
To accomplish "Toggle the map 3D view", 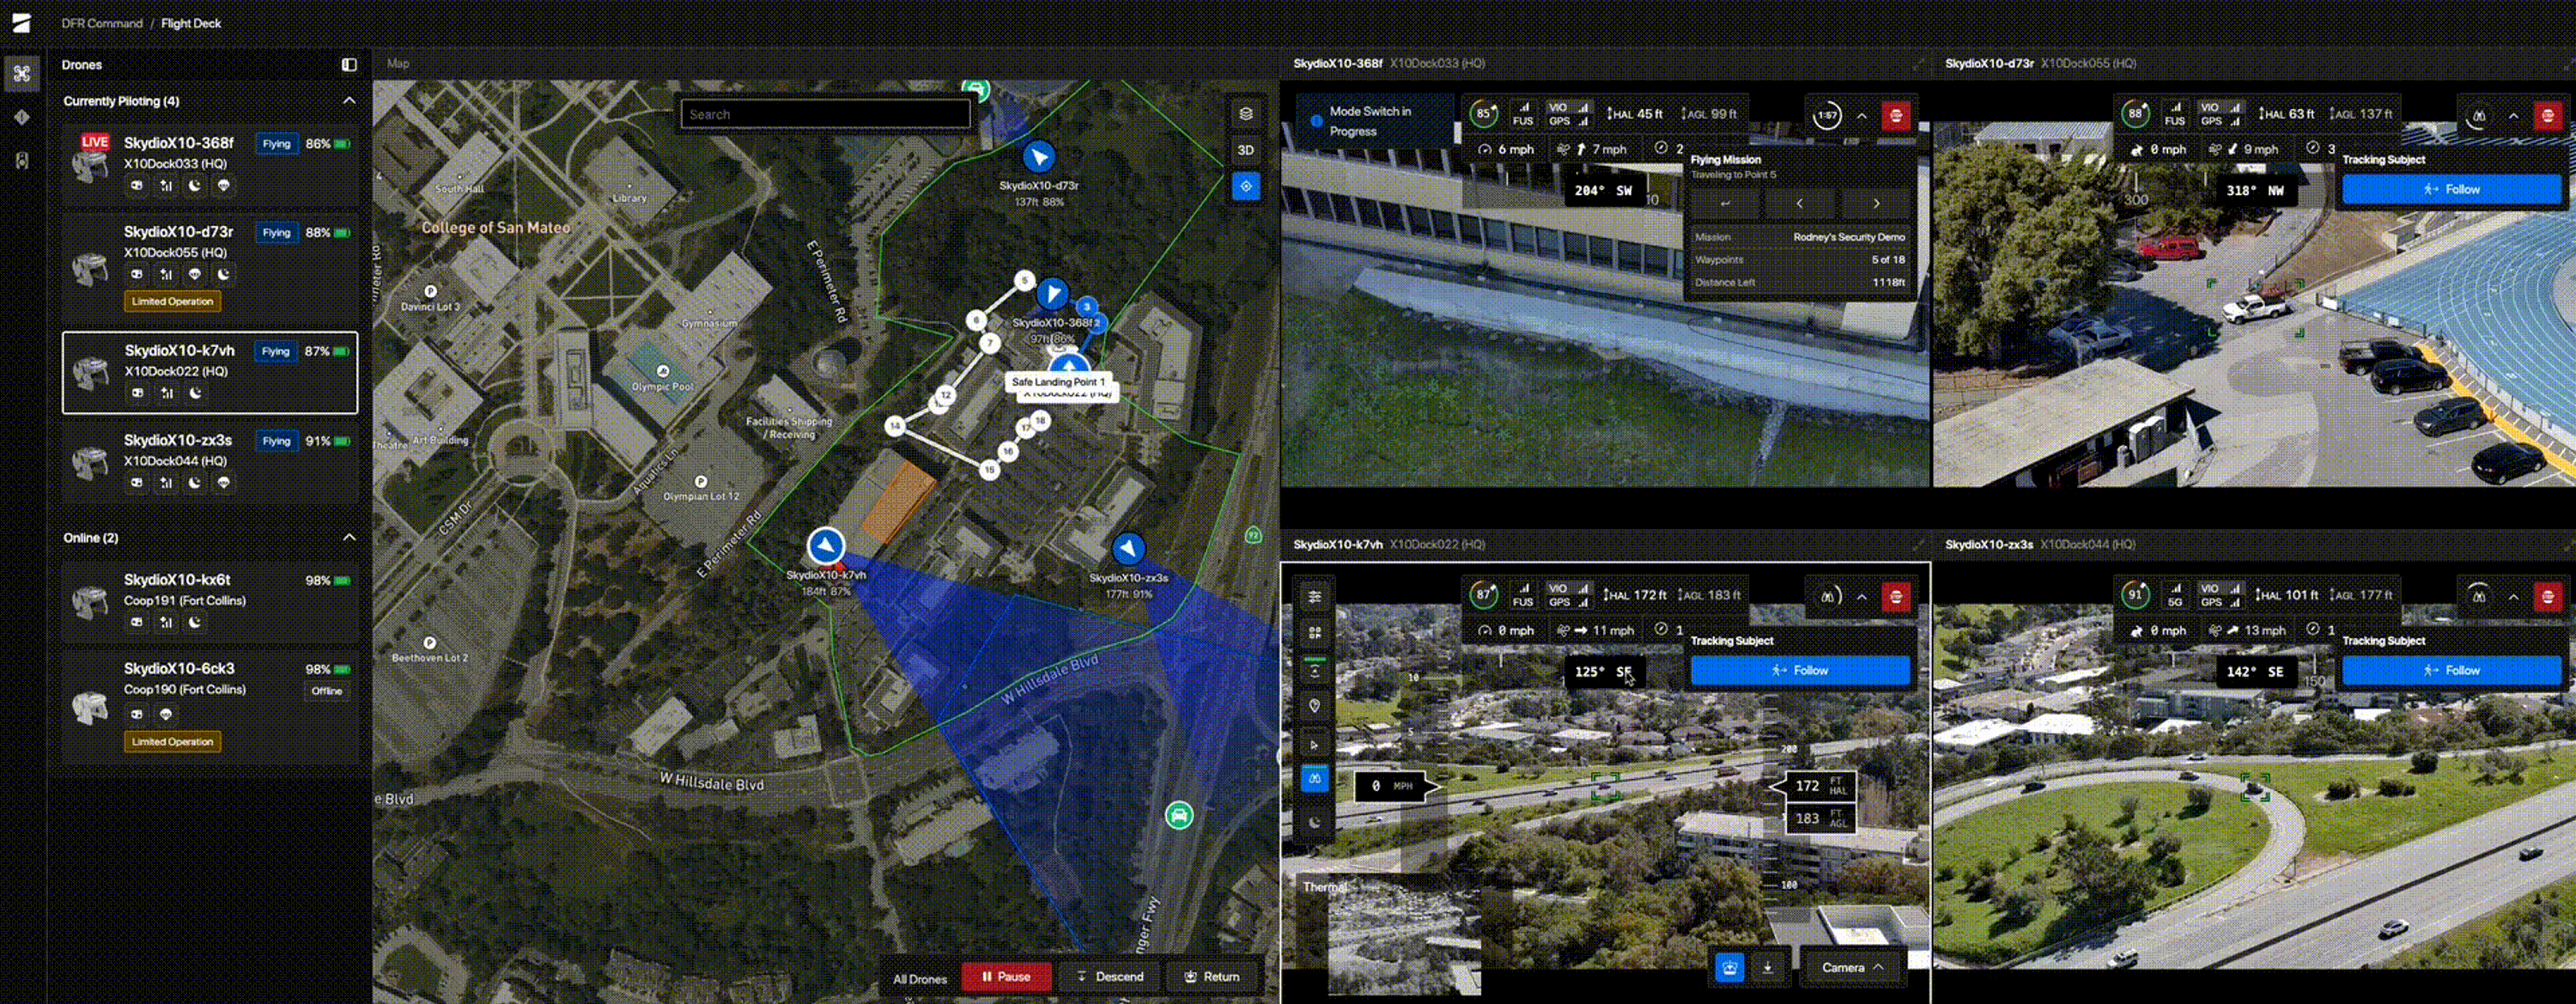I will [x=1245, y=150].
